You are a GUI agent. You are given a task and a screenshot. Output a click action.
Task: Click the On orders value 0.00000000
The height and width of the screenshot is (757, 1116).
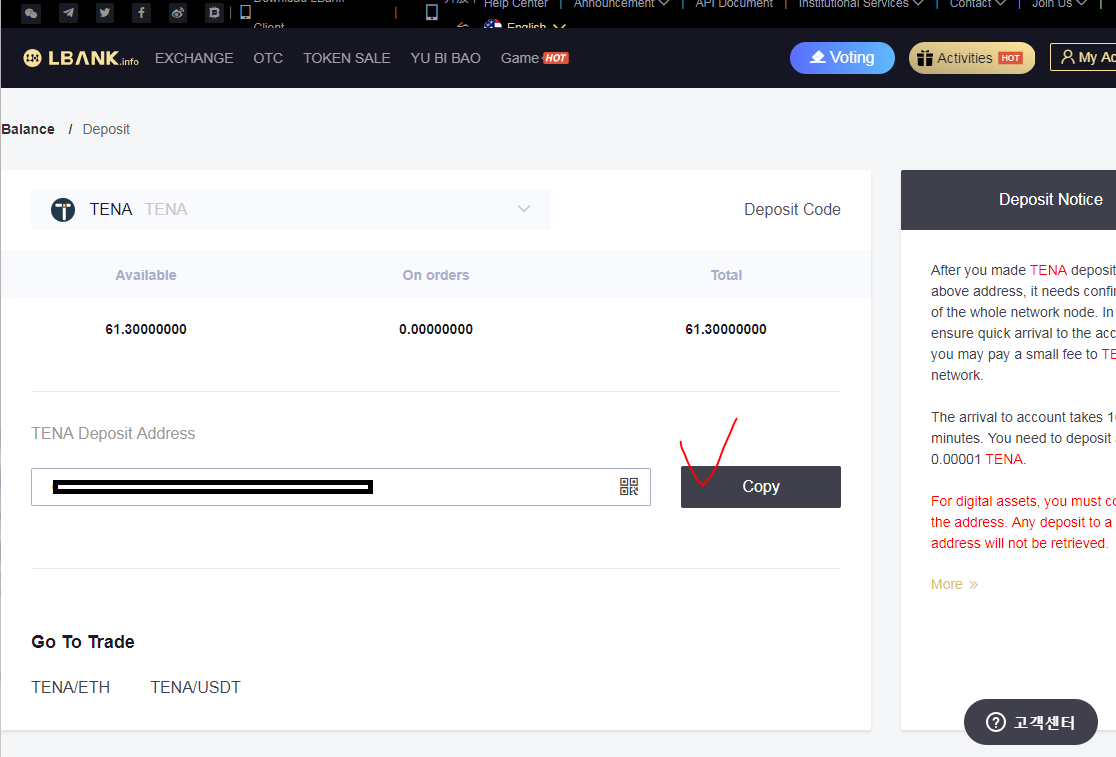click(436, 329)
